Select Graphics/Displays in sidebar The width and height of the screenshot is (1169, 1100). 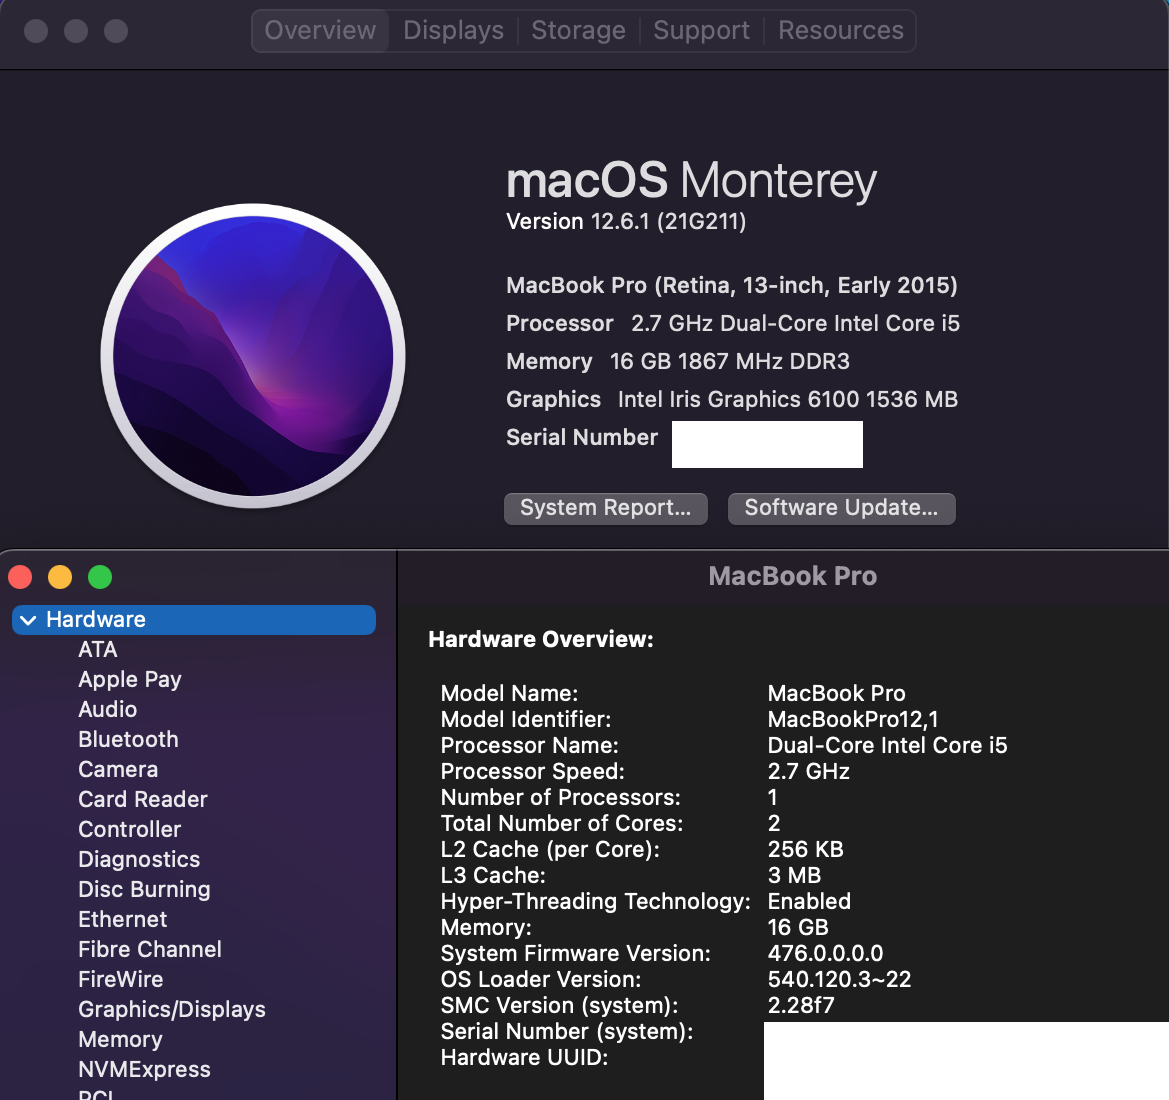[172, 1010]
